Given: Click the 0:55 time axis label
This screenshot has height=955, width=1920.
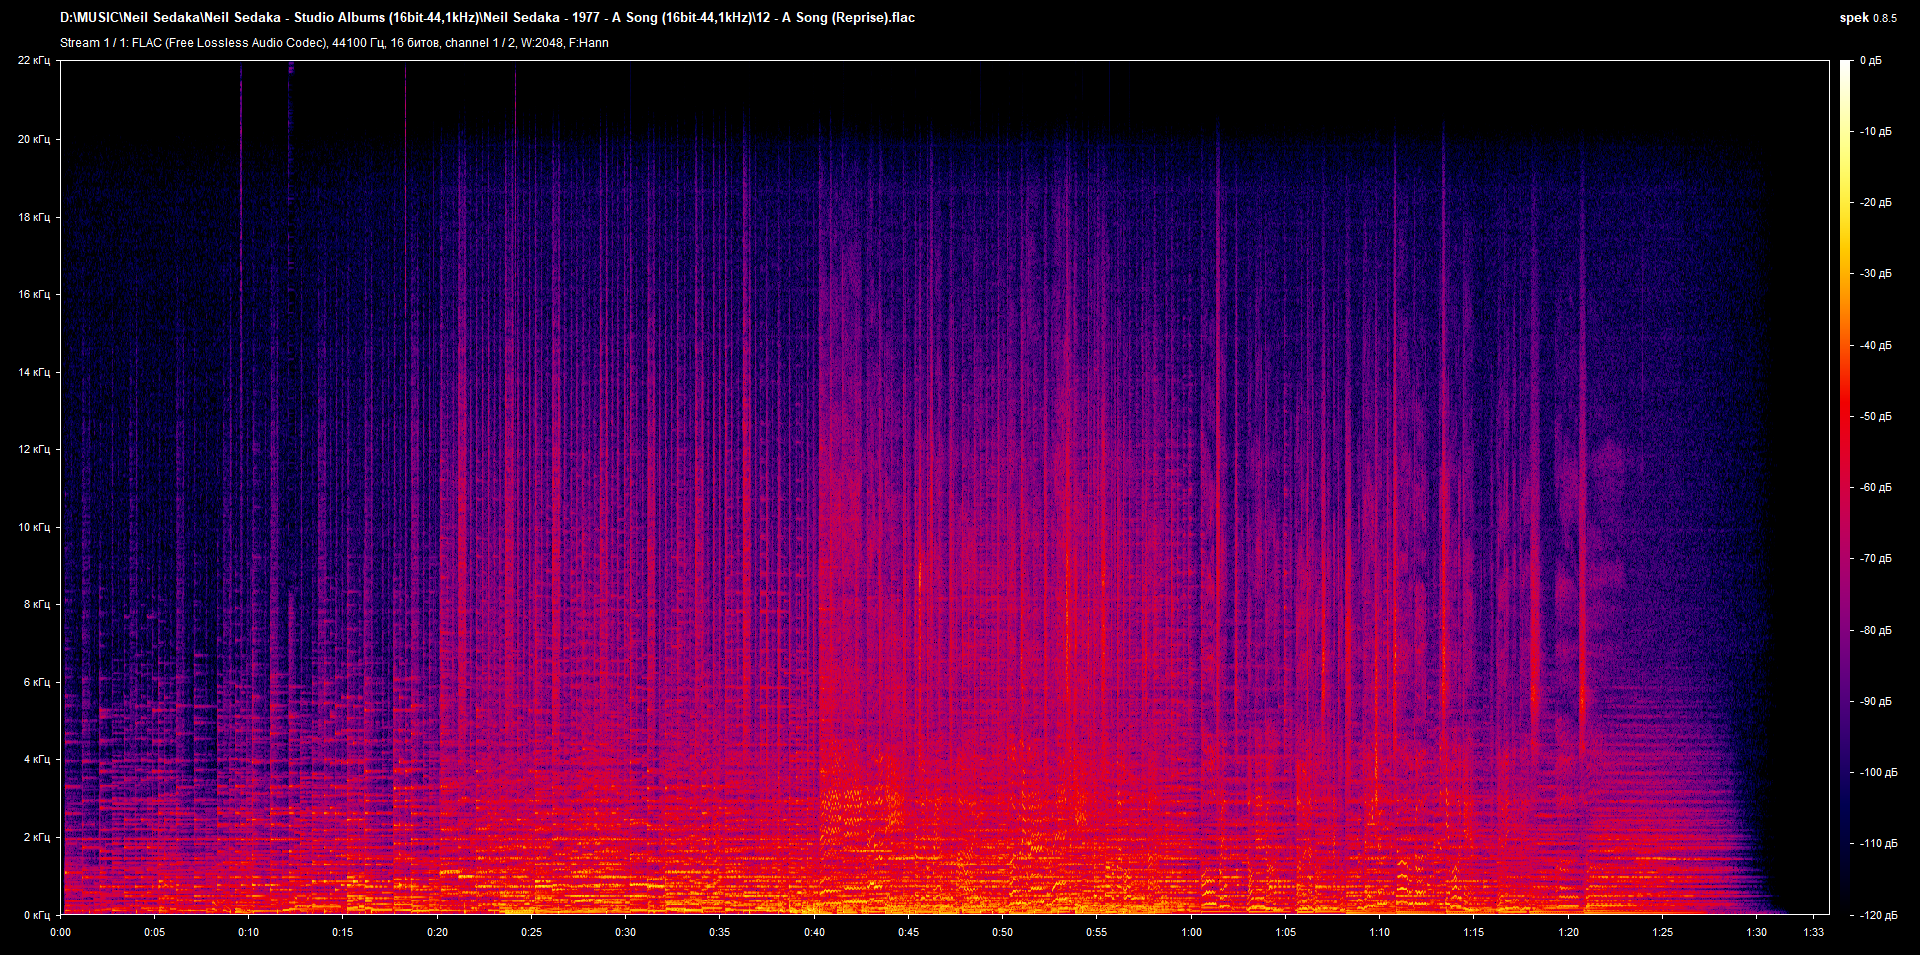Looking at the screenshot, I should click(1097, 932).
